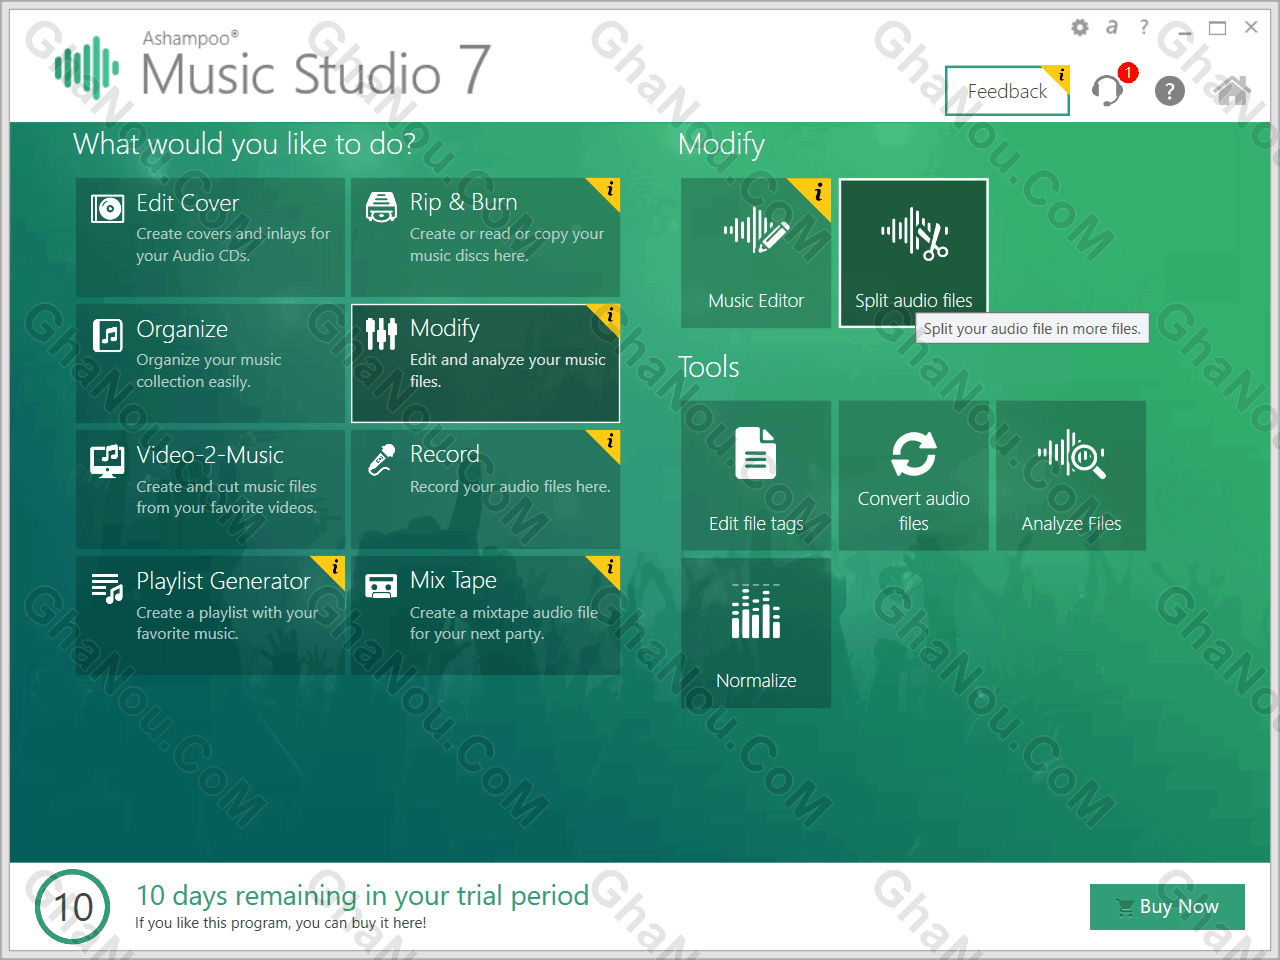Viewport: 1280px width, 960px height.
Task: Click the Video-2-Music monitor icon
Action: tap(107, 461)
